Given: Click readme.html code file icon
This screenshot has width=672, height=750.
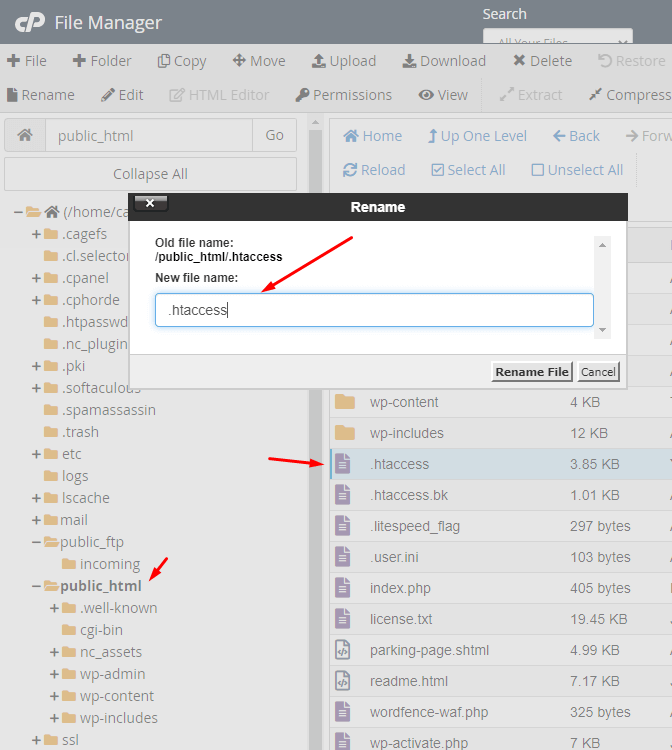Looking at the screenshot, I should coord(342,681).
